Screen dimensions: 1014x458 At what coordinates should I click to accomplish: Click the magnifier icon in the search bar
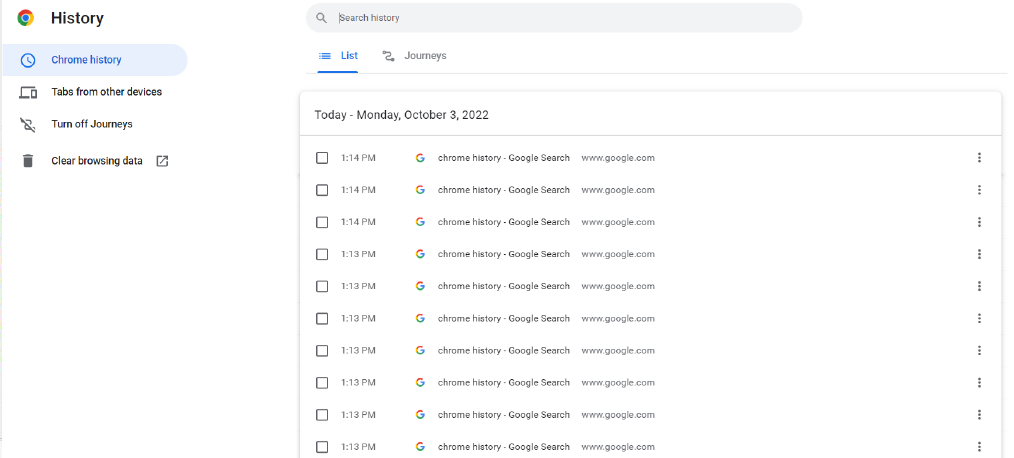pyautogui.click(x=321, y=18)
